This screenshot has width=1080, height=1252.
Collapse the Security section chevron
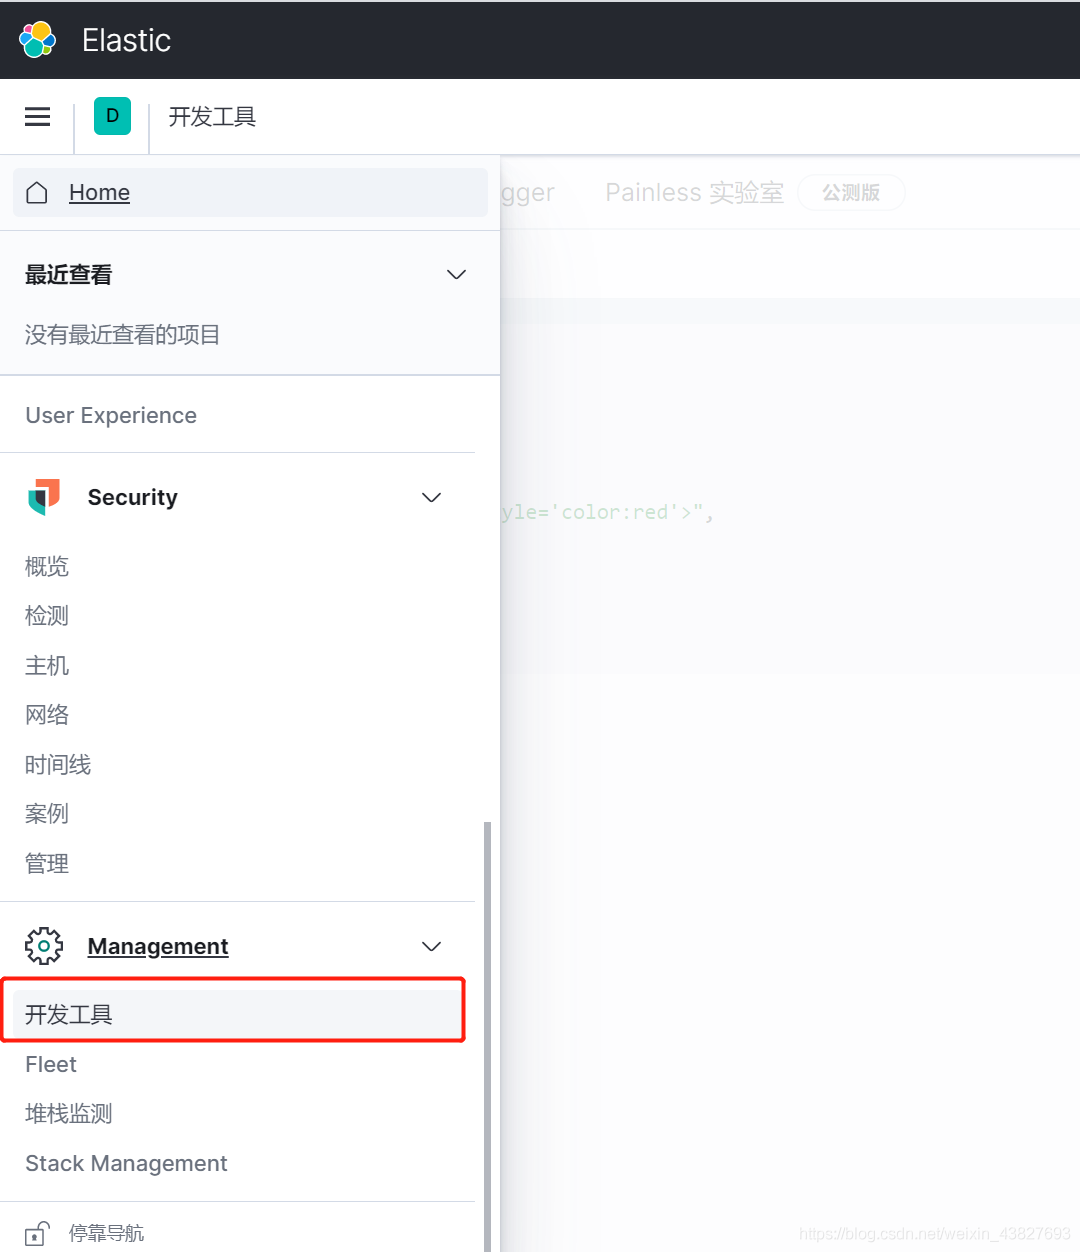(x=431, y=498)
